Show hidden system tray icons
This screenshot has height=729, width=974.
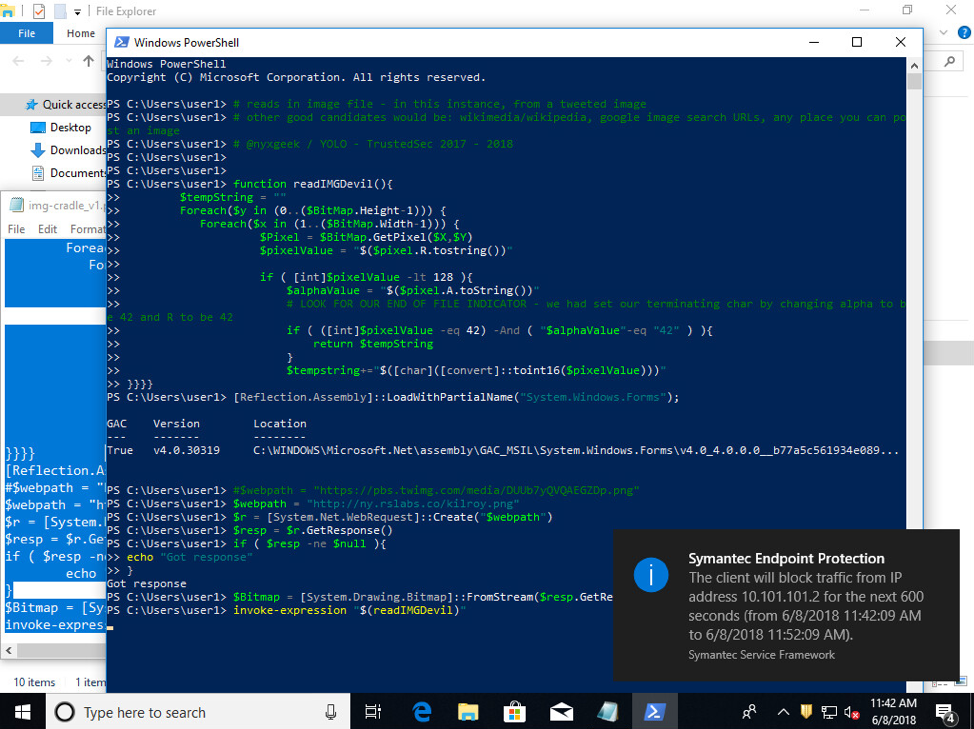[x=783, y=712]
